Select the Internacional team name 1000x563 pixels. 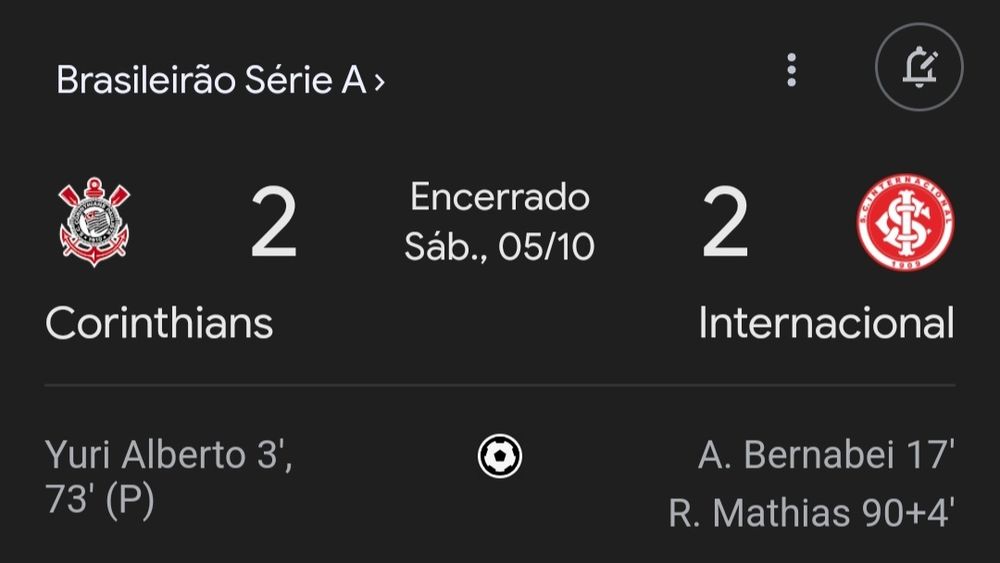[x=826, y=323]
